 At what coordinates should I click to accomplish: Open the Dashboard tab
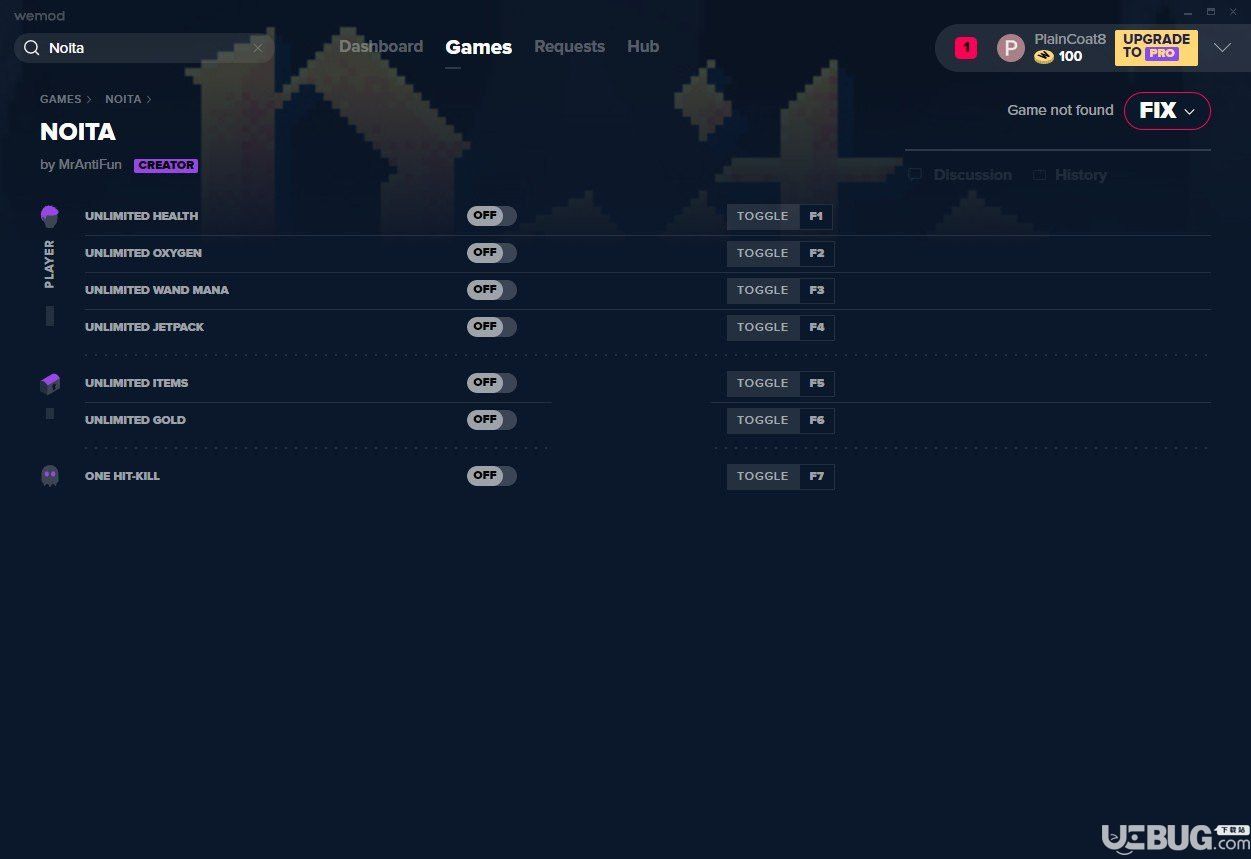pyautogui.click(x=381, y=46)
